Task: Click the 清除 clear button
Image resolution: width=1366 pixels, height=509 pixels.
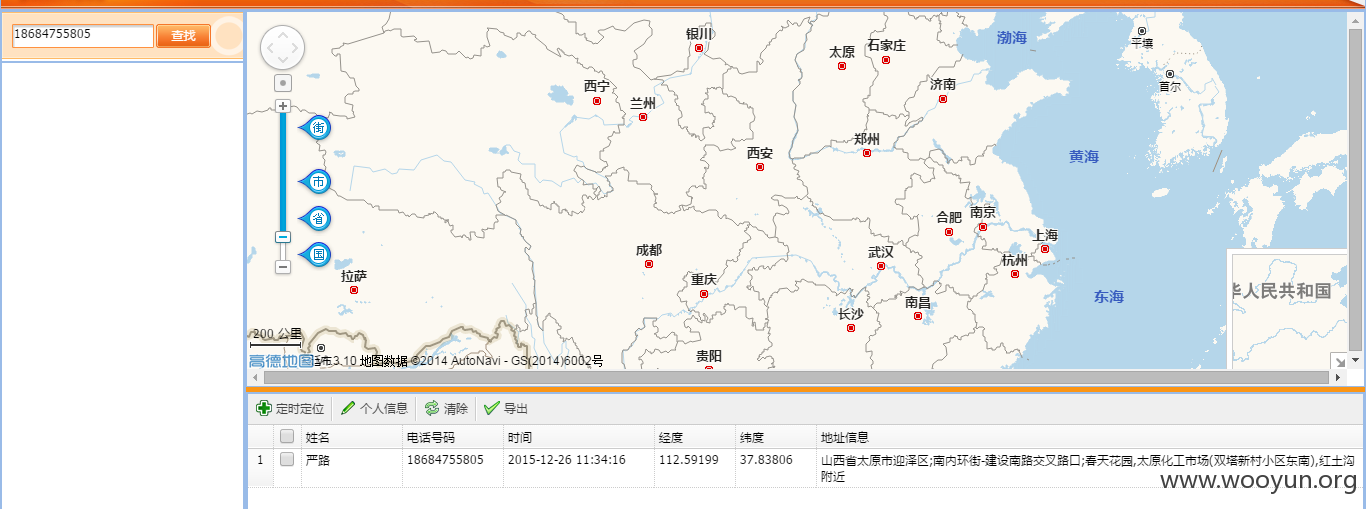Action: point(446,409)
